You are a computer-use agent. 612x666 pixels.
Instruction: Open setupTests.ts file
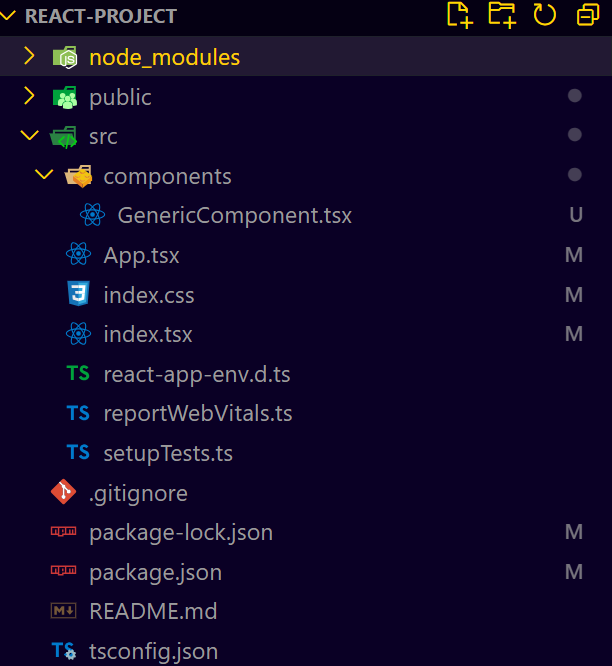coord(168,454)
